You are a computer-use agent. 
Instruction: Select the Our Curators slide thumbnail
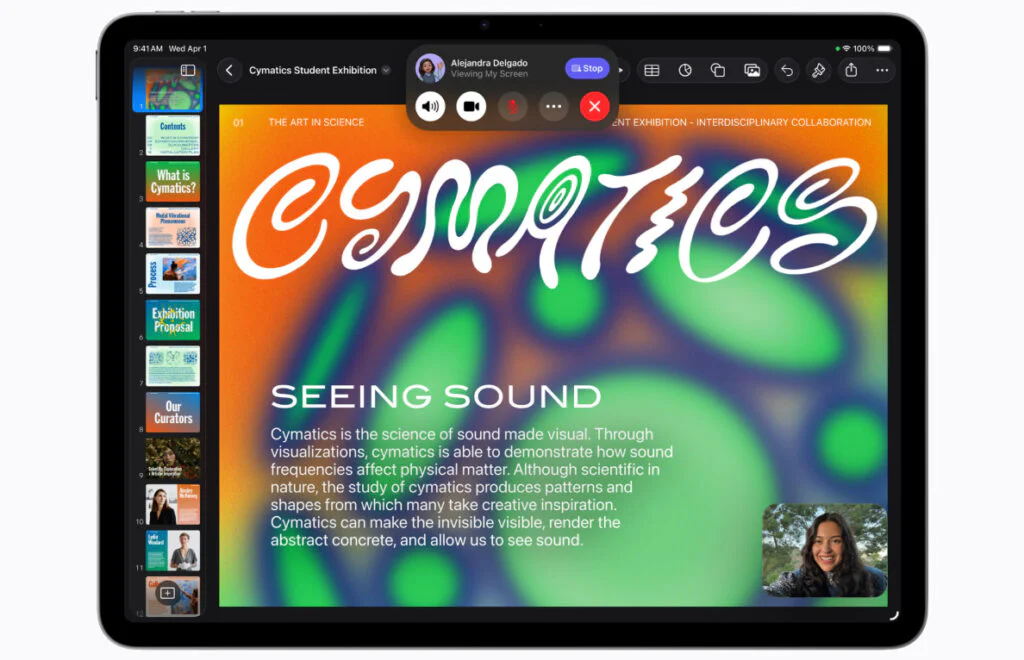click(x=172, y=412)
